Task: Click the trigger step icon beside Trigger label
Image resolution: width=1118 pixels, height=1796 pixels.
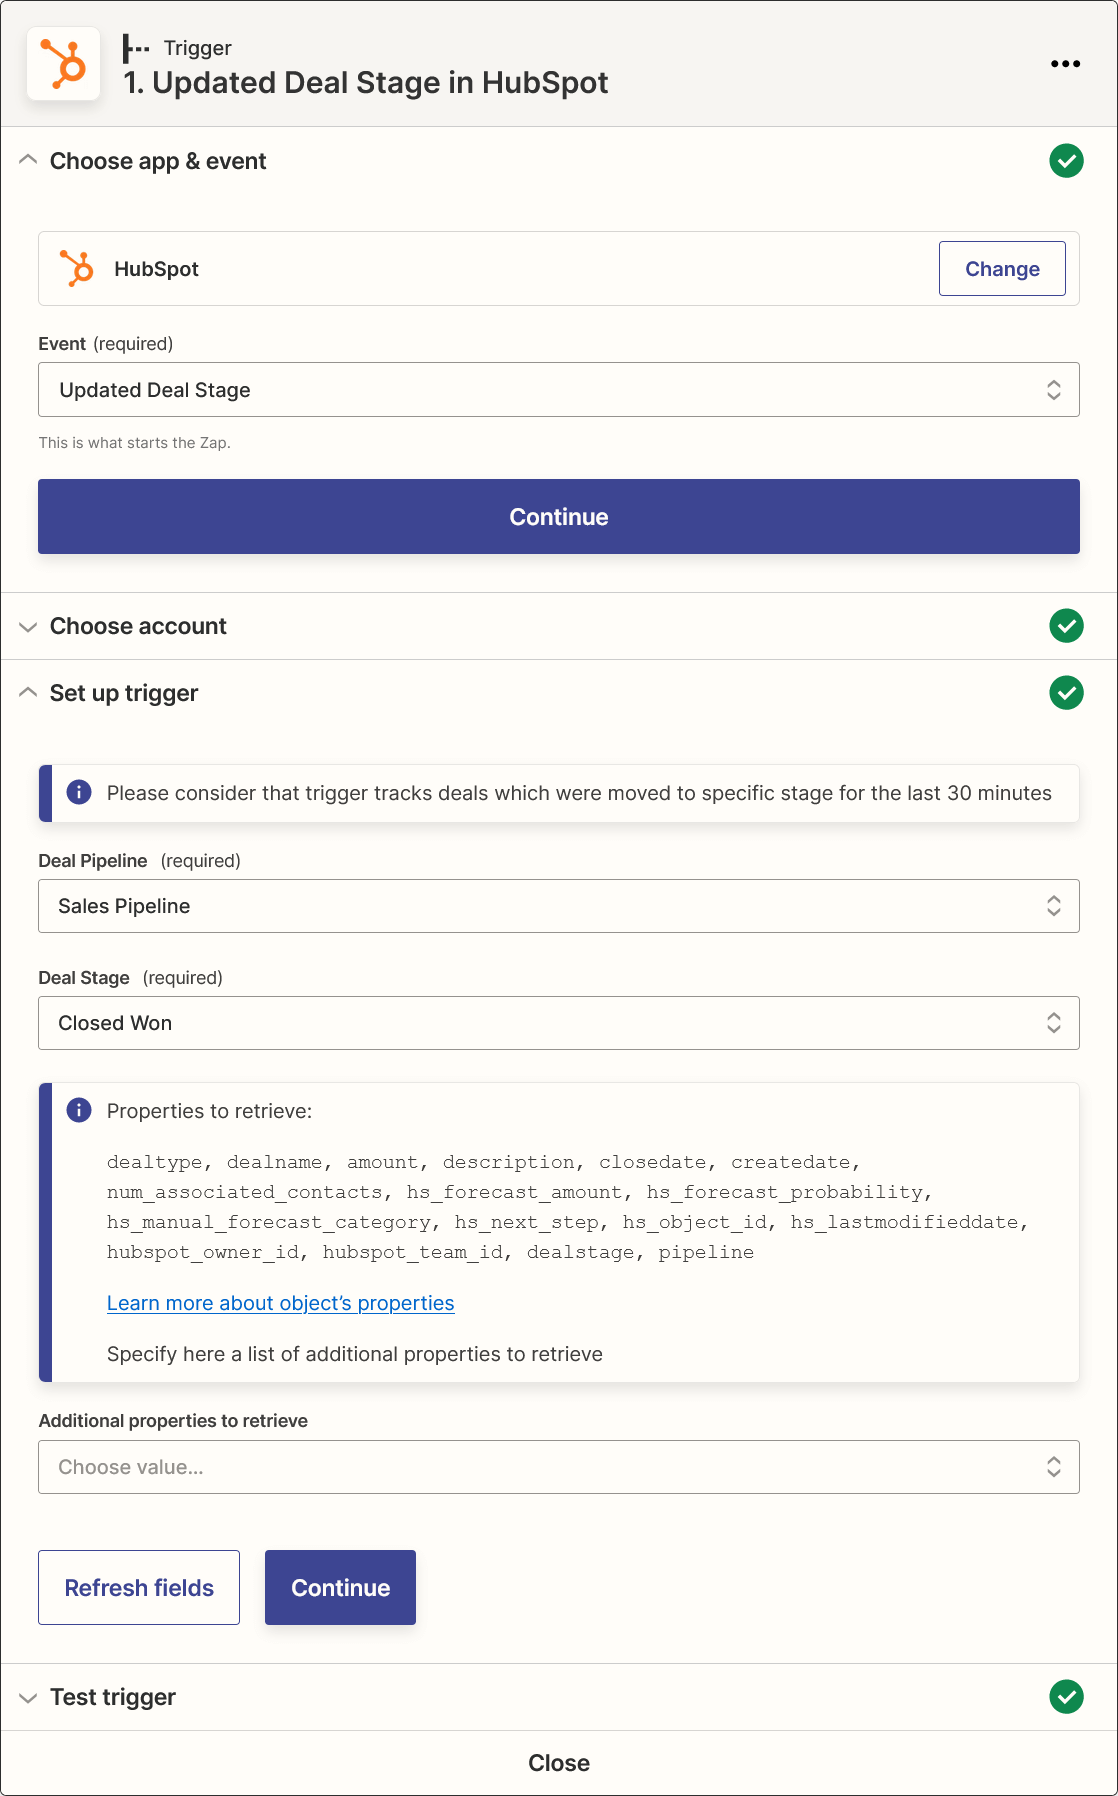Action: pyautogui.click(x=136, y=48)
